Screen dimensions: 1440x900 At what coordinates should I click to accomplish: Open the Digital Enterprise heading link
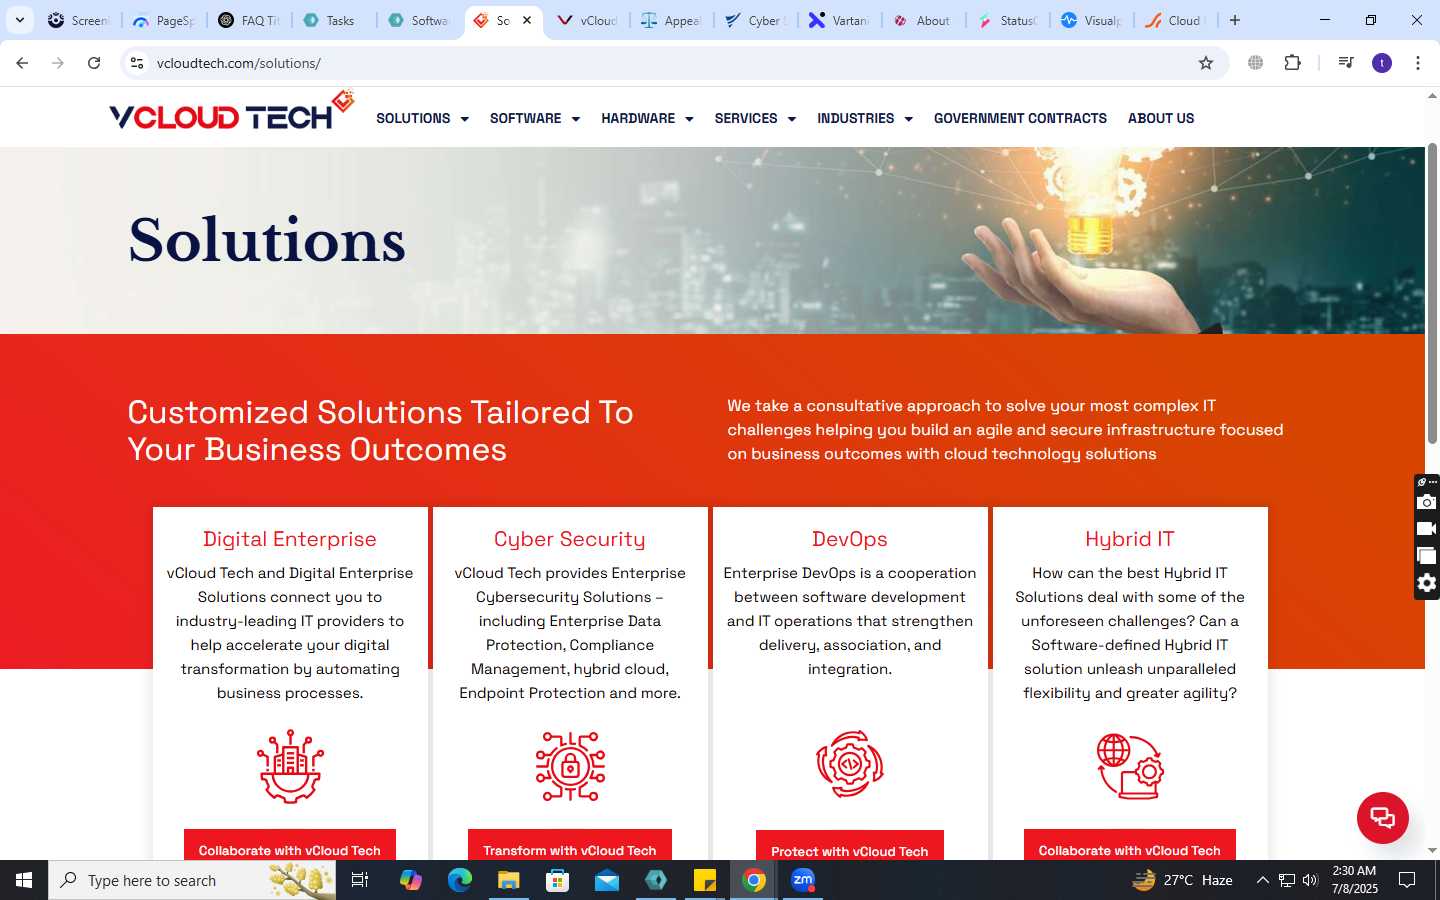point(290,539)
